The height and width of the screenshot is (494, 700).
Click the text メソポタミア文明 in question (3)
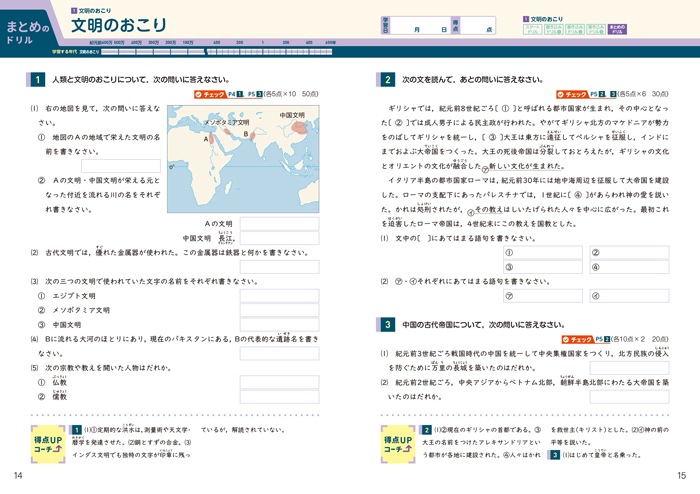pos(81,310)
